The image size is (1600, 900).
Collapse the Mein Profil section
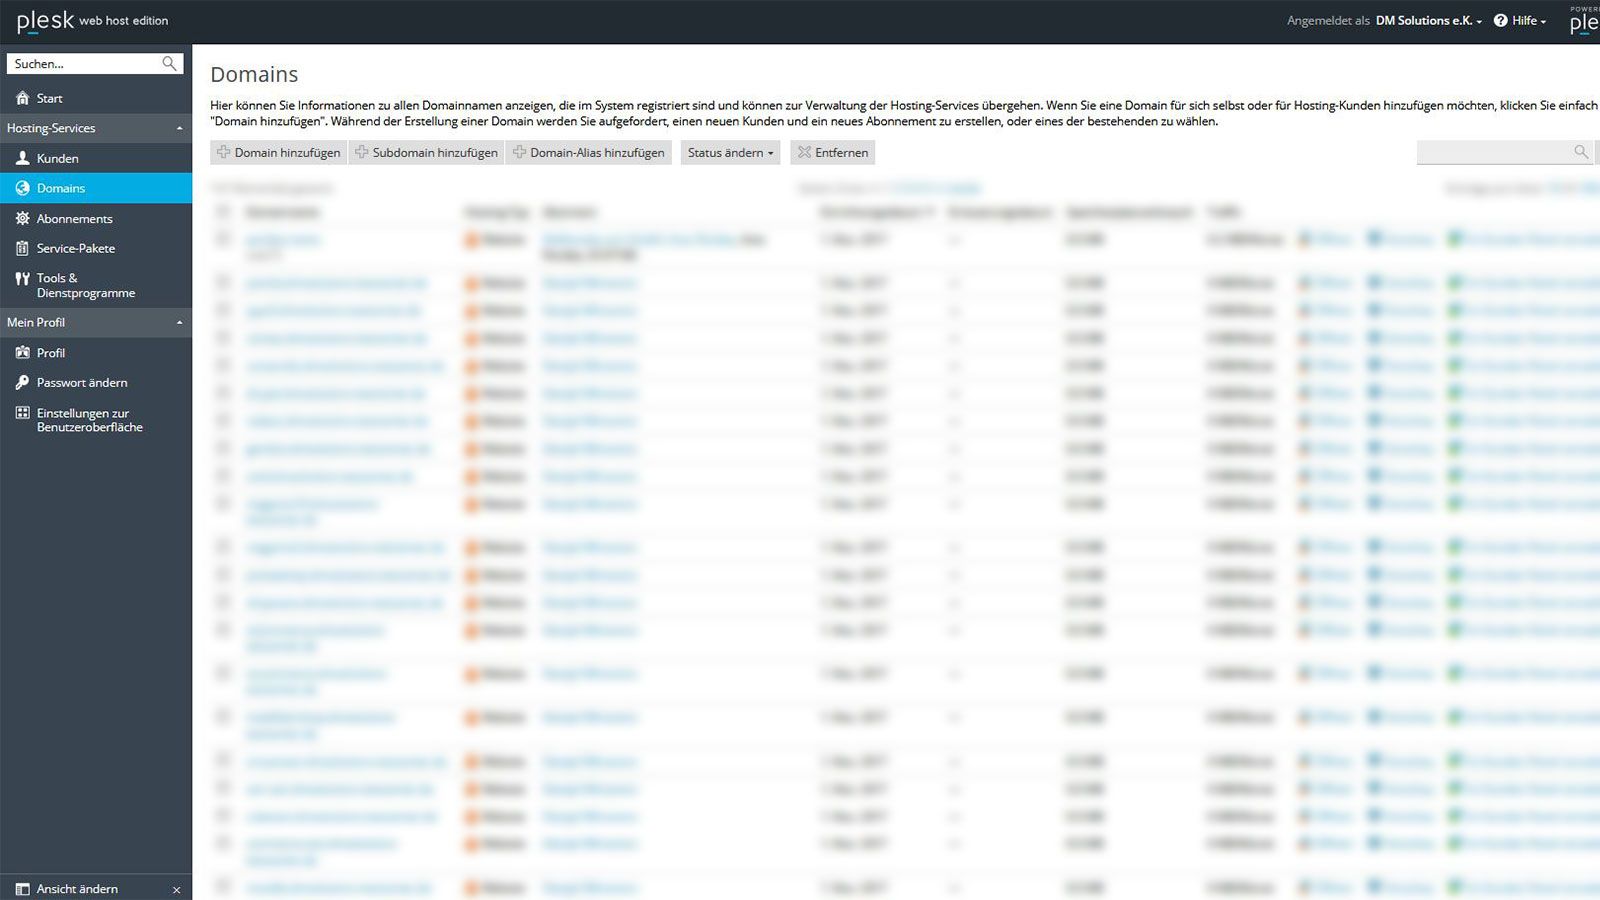[x=179, y=322]
